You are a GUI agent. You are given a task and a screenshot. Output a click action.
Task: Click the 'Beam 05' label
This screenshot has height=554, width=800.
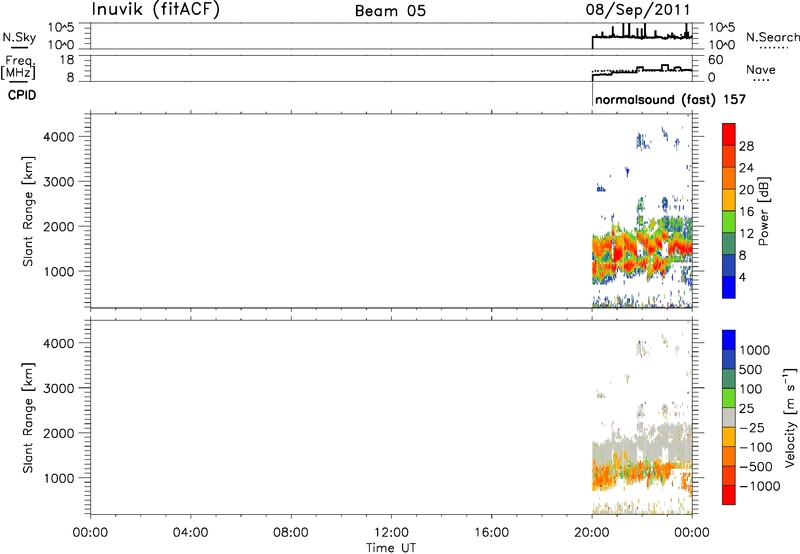click(390, 11)
